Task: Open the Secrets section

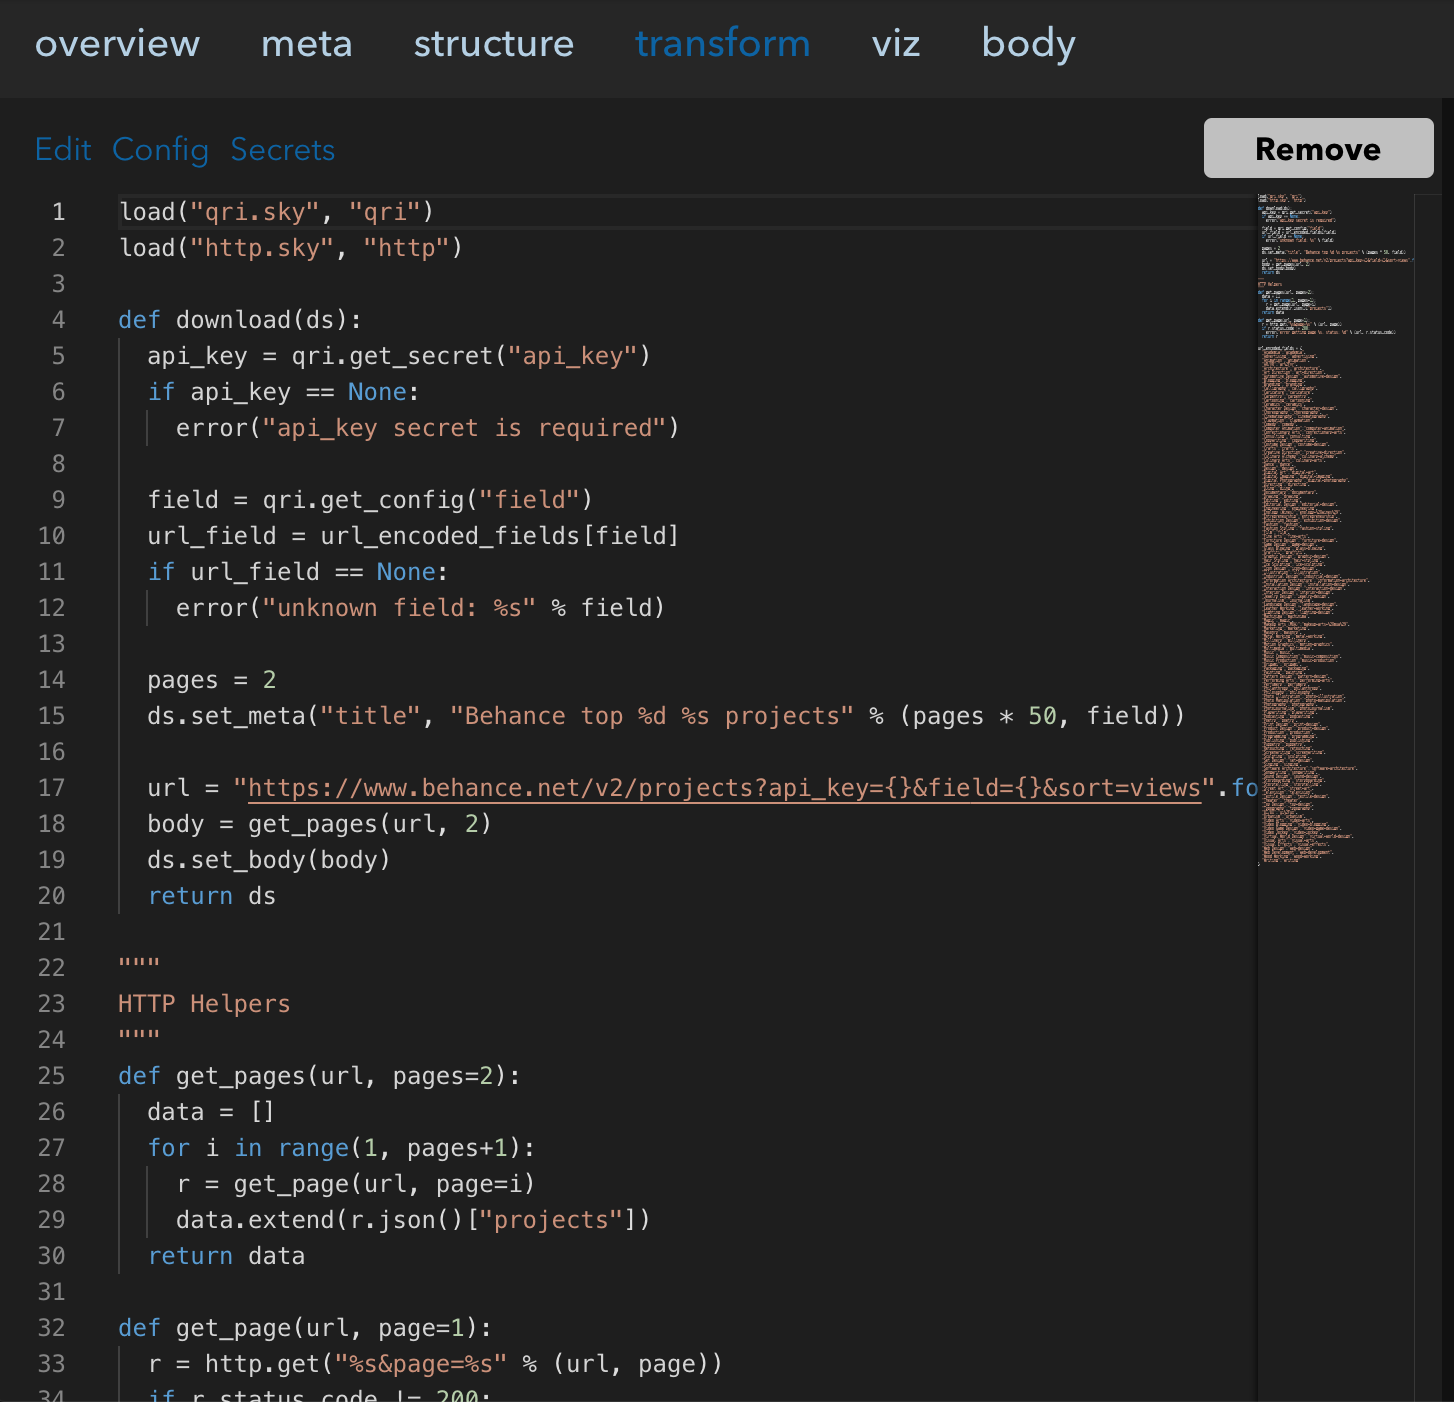Action: coord(283,149)
